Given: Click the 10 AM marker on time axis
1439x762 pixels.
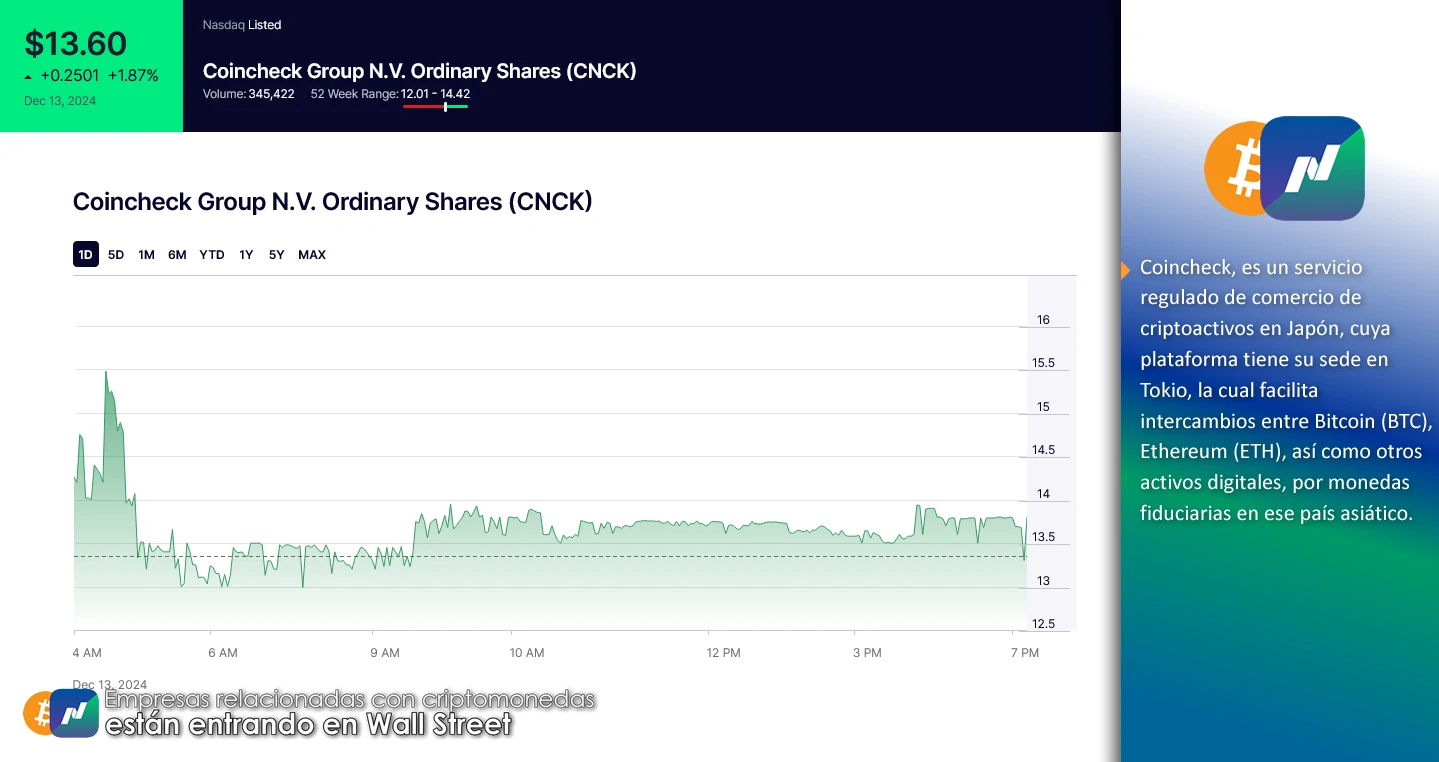Looking at the screenshot, I should pyautogui.click(x=526, y=653).
